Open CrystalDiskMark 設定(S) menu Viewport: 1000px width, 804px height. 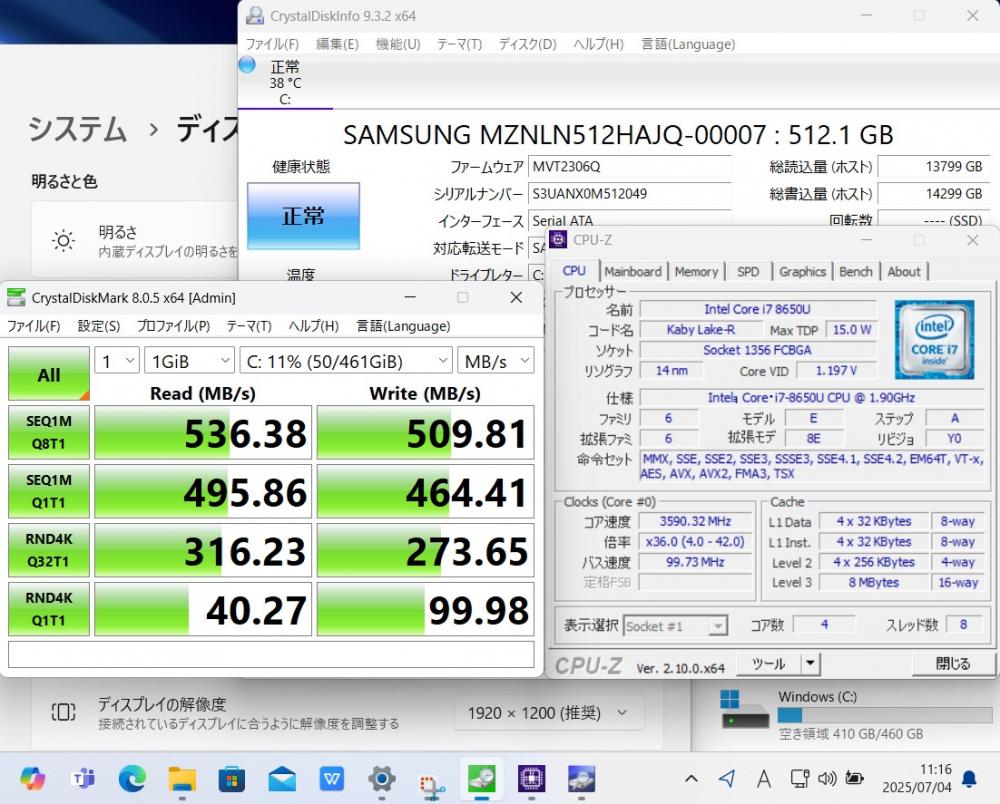(x=99, y=326)
